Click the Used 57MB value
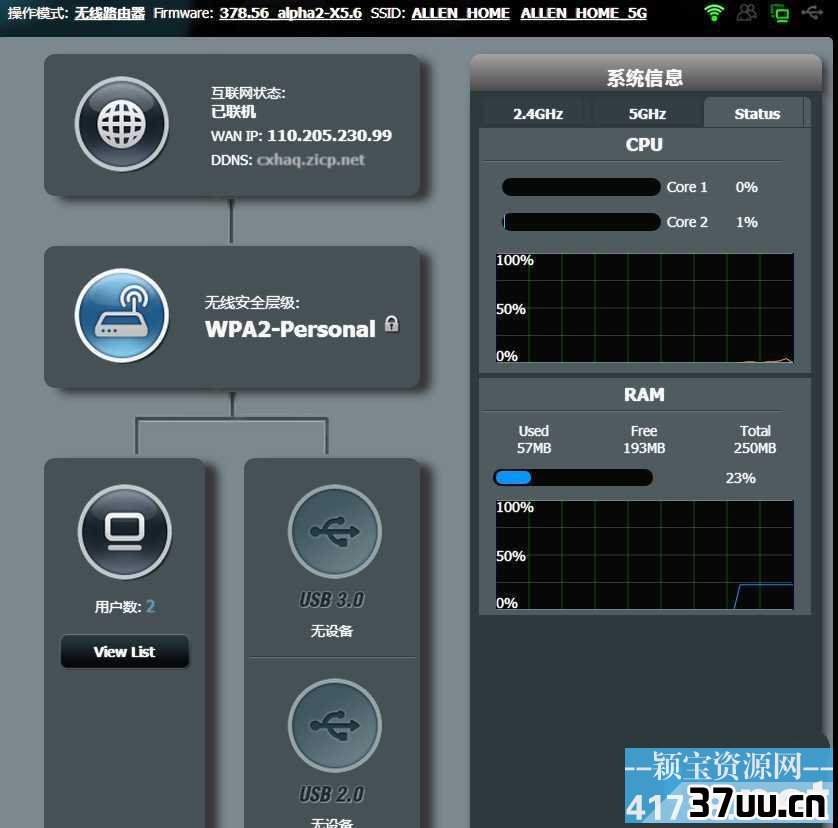838x828 pixels. tap(534, 448)
